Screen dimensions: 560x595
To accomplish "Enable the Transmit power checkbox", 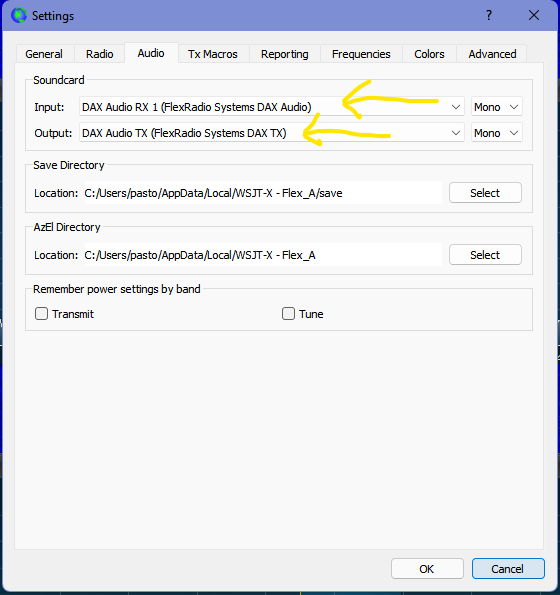I will coord(41,314).
